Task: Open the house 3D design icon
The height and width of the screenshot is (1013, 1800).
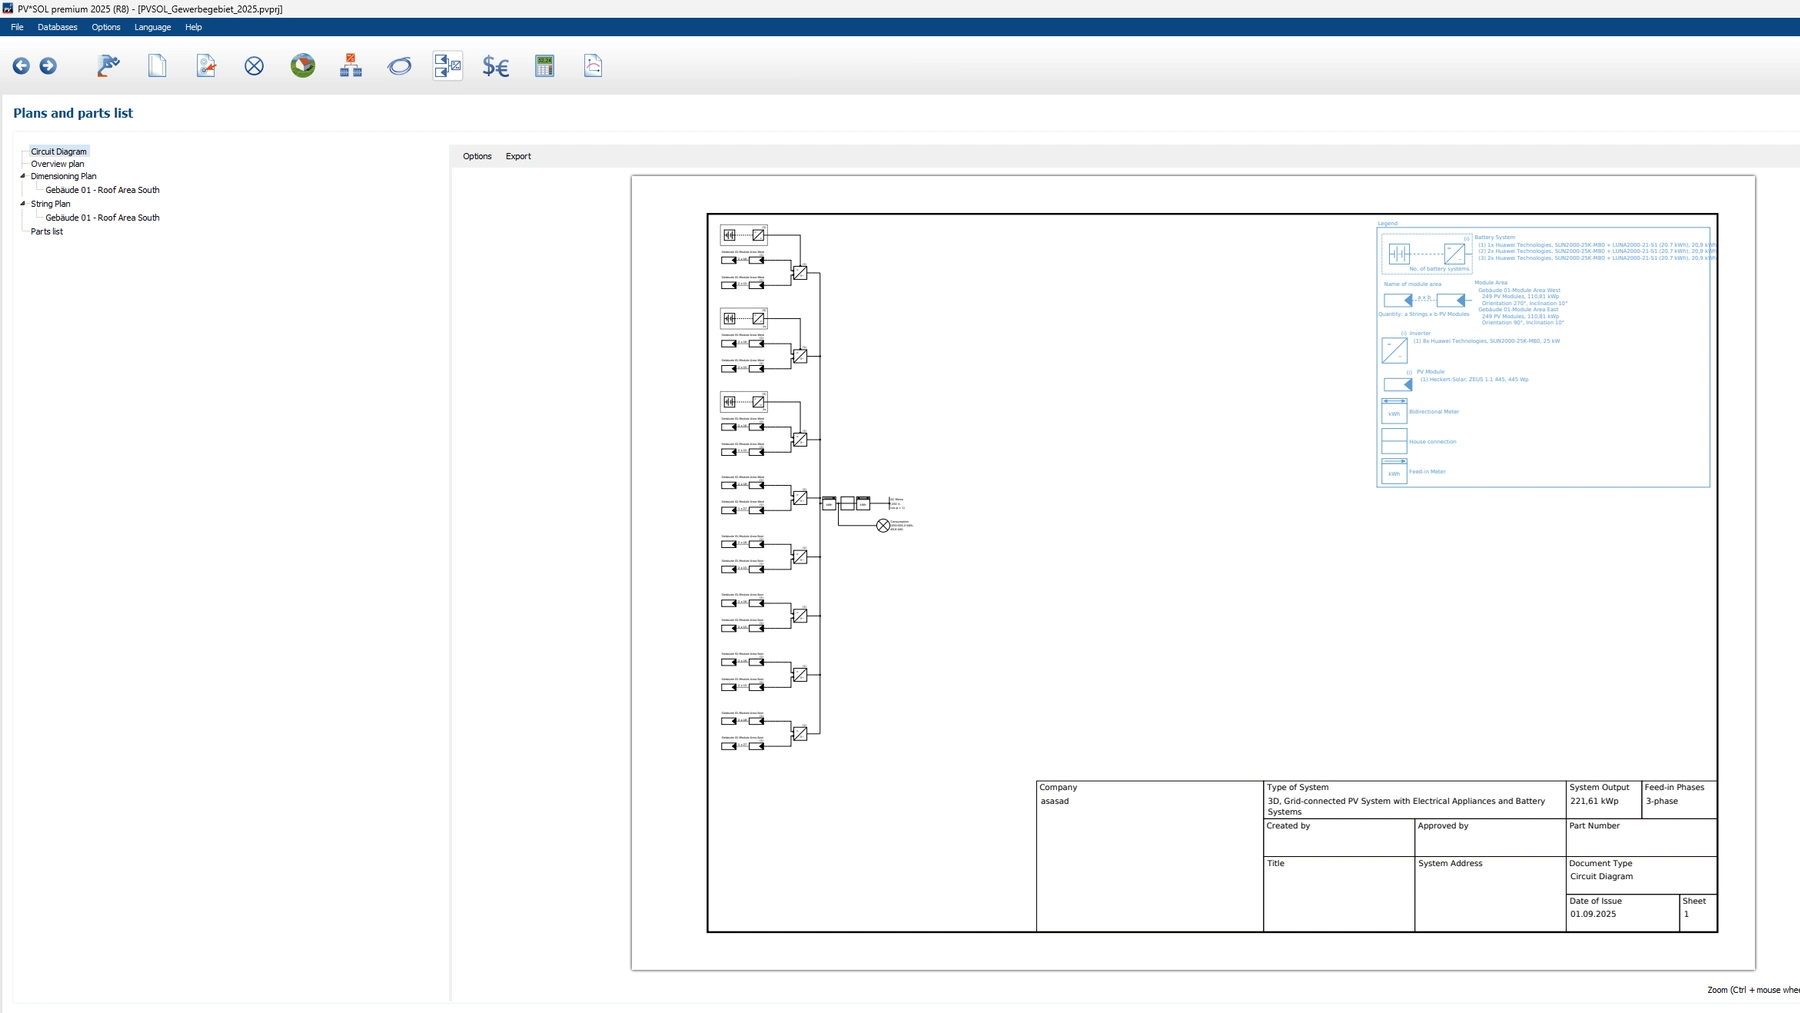Action: (x=303, y=66)
